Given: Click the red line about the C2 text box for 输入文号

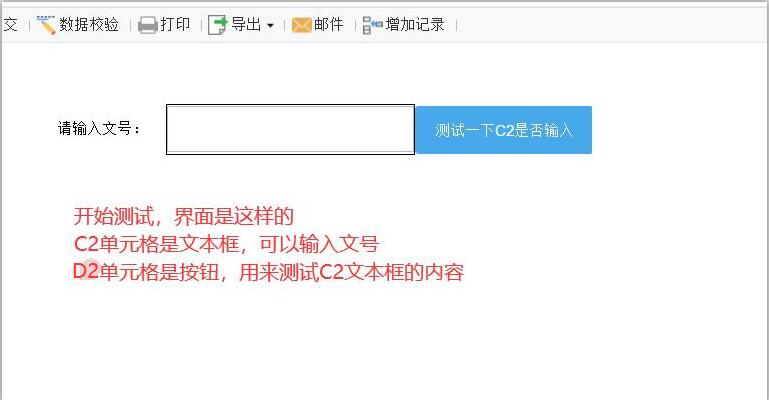Looking at the screenshot, I should (226, 244).
